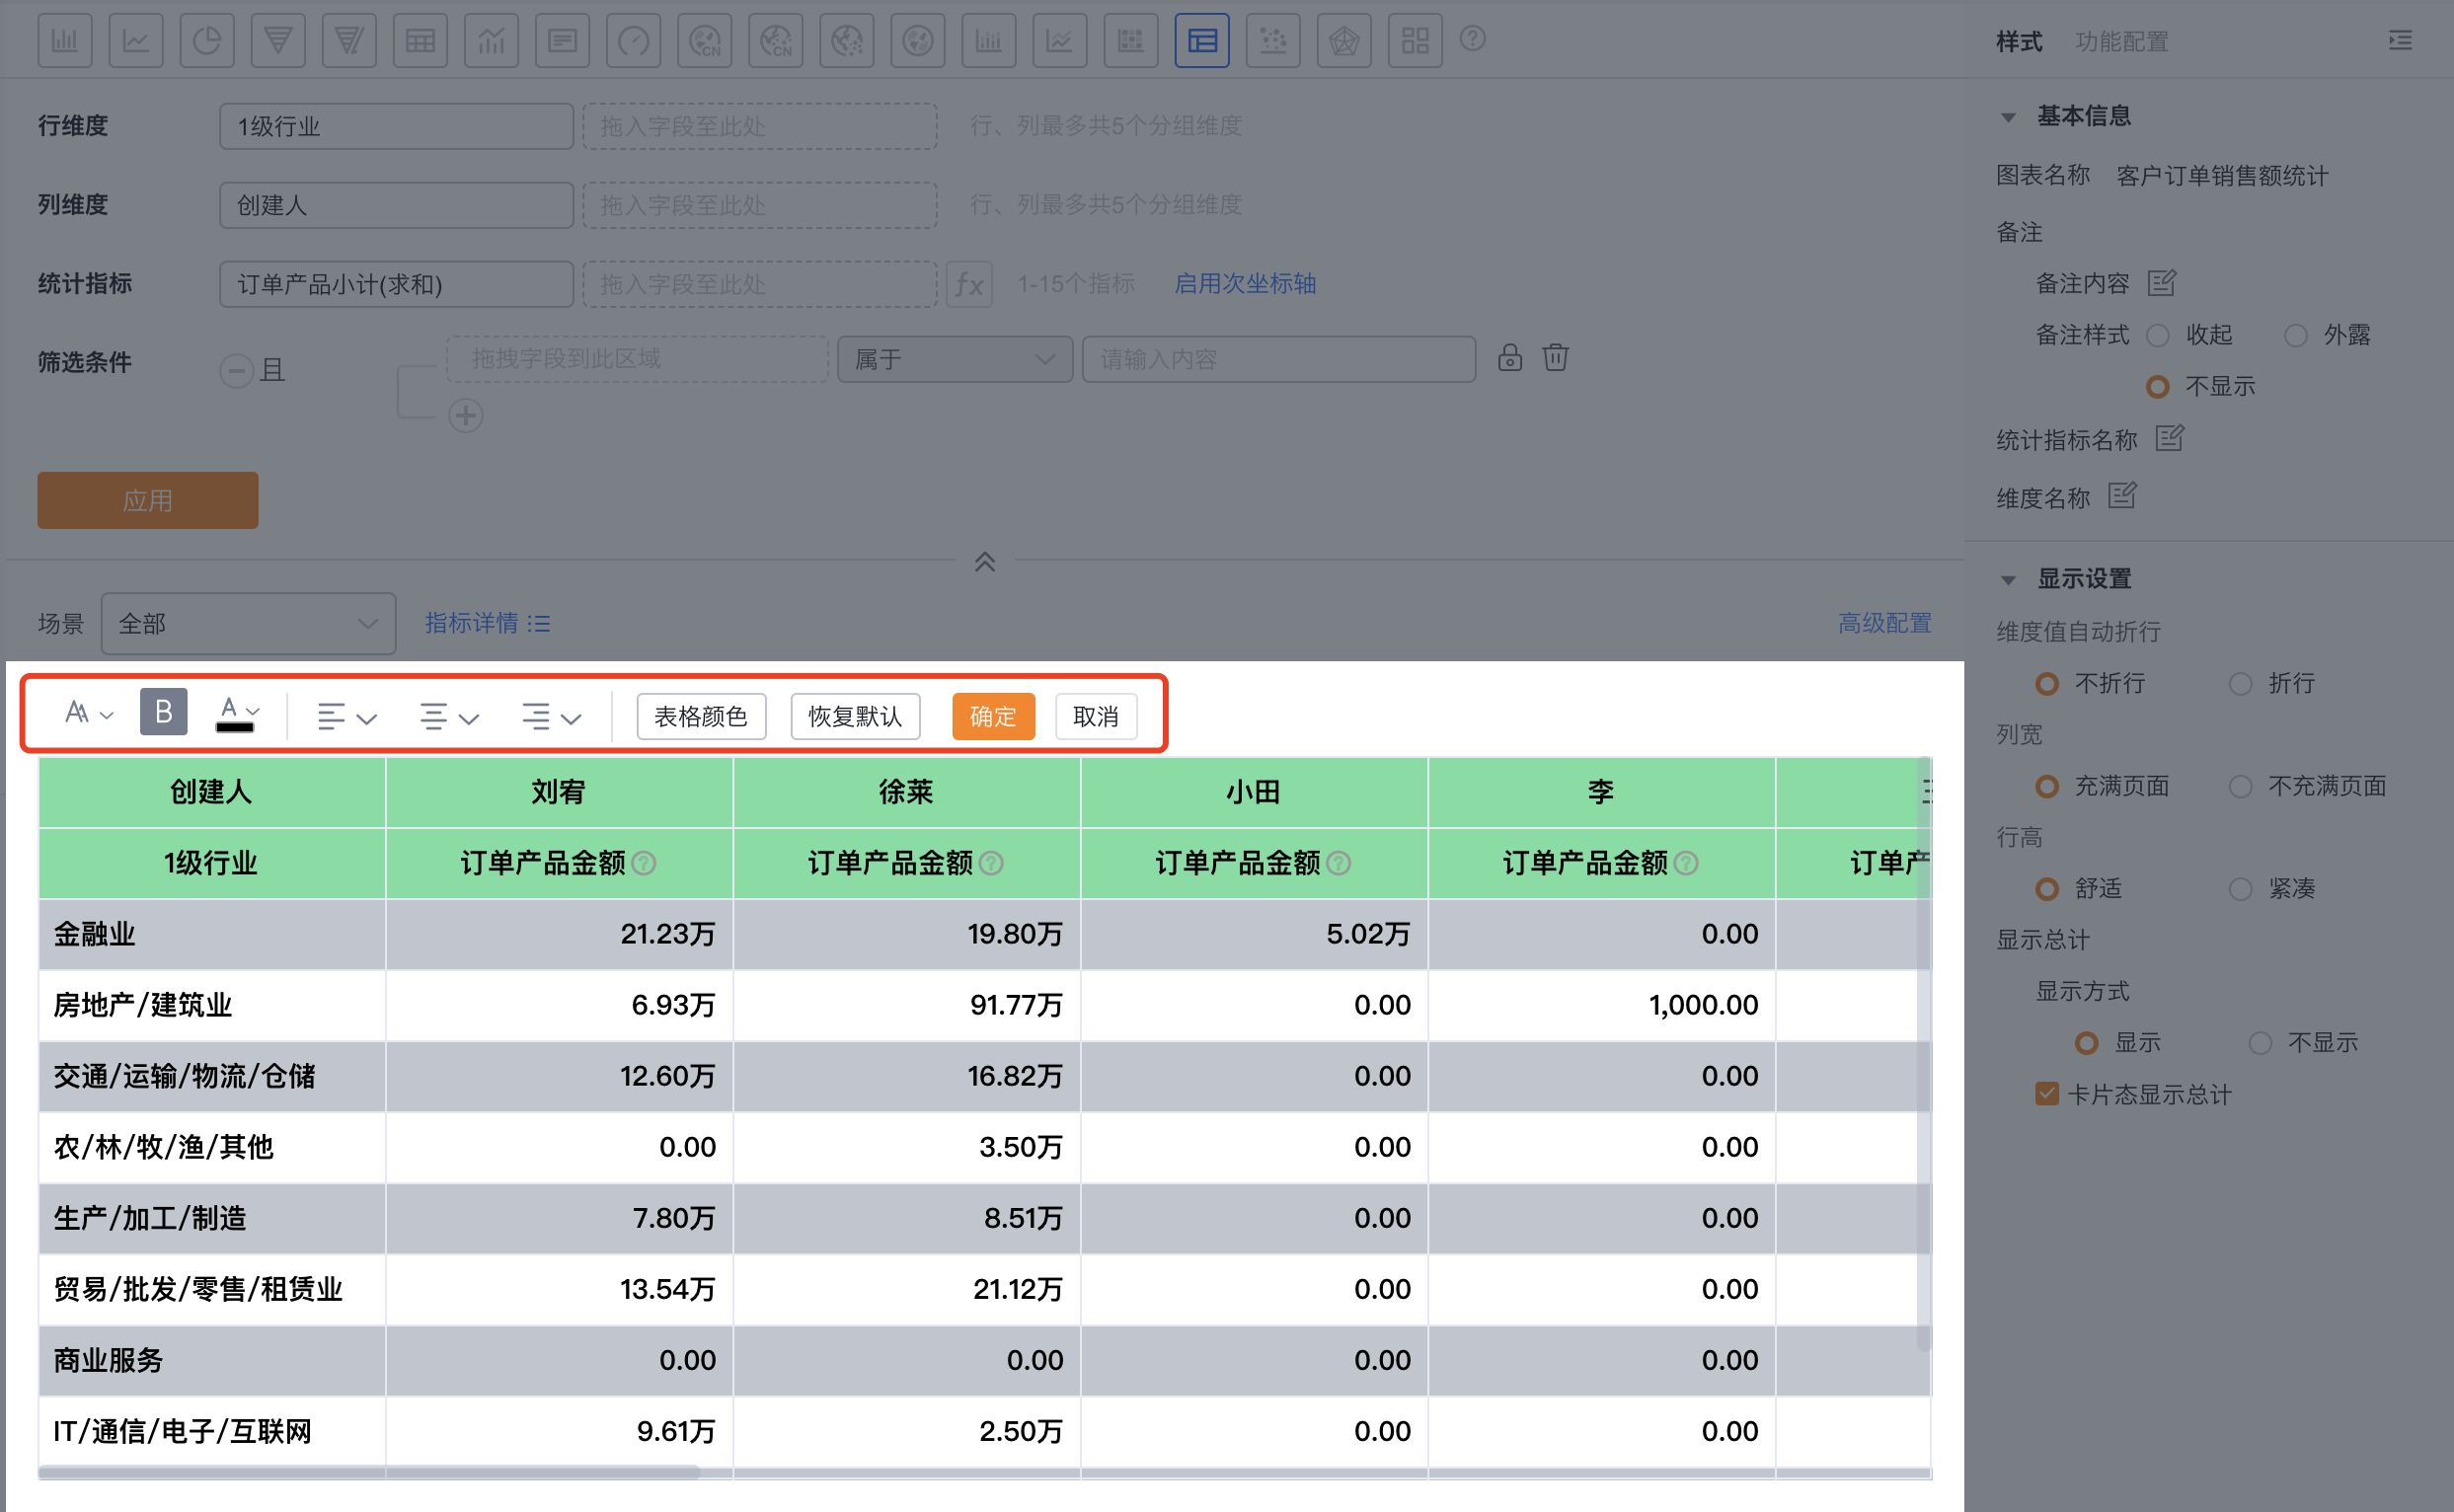2454x1512 pixels.
Task: Select the gauge chart type icon
Action: coord(633,41)
